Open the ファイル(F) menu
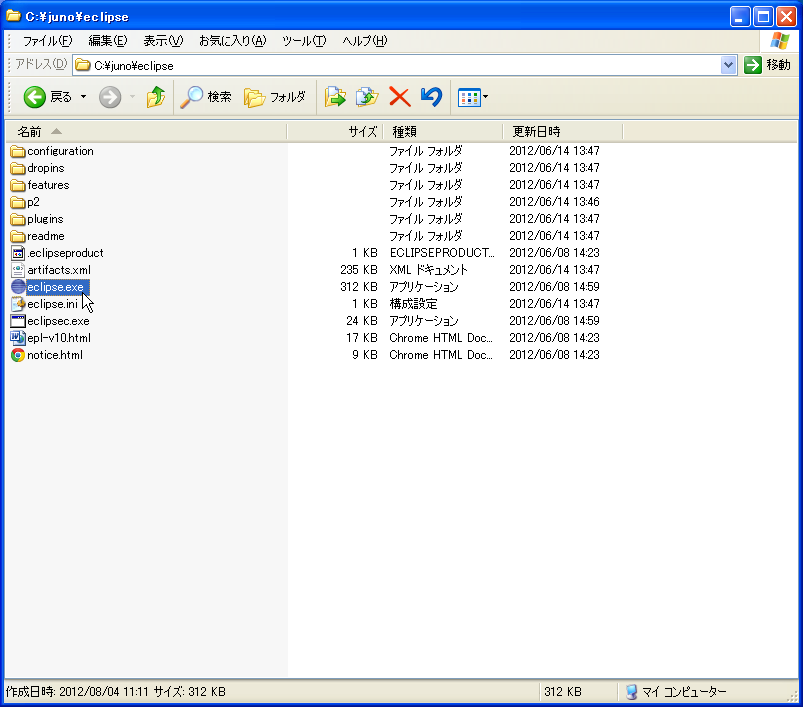This screenshot has width=803, height=707. (47, 41)
